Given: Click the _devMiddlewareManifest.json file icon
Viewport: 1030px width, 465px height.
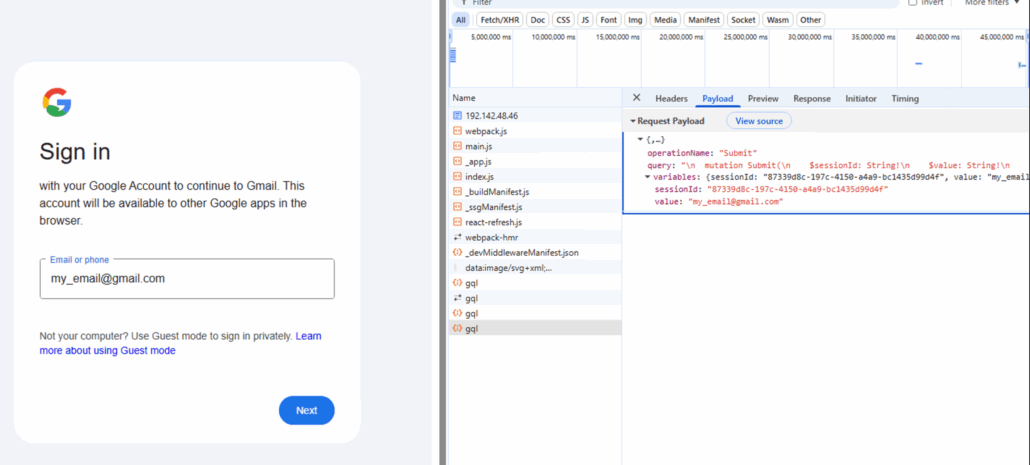Looking at the screenshot, I should [x=457, y=253].
